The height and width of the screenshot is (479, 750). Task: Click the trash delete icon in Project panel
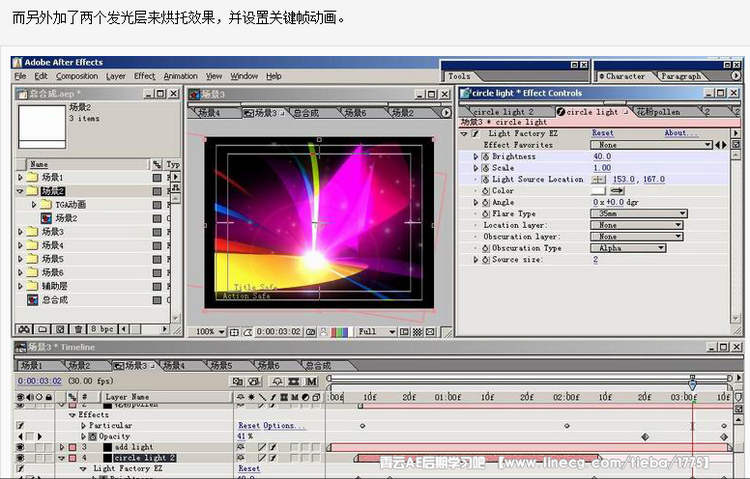79,329
